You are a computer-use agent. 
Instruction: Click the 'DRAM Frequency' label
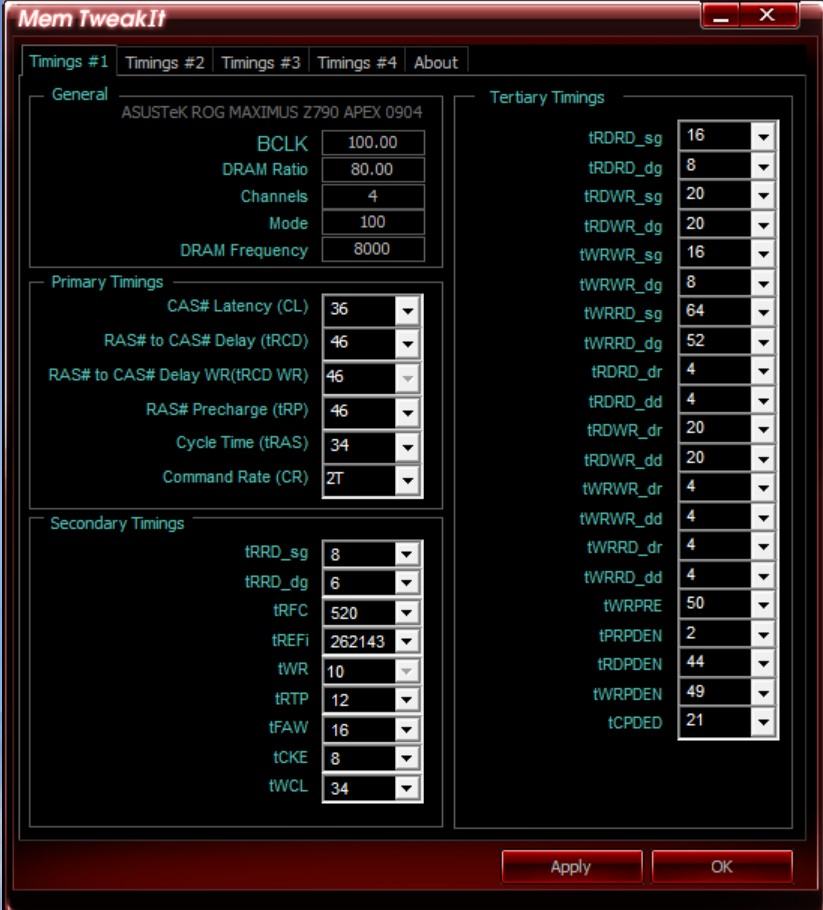click(244, 250)
